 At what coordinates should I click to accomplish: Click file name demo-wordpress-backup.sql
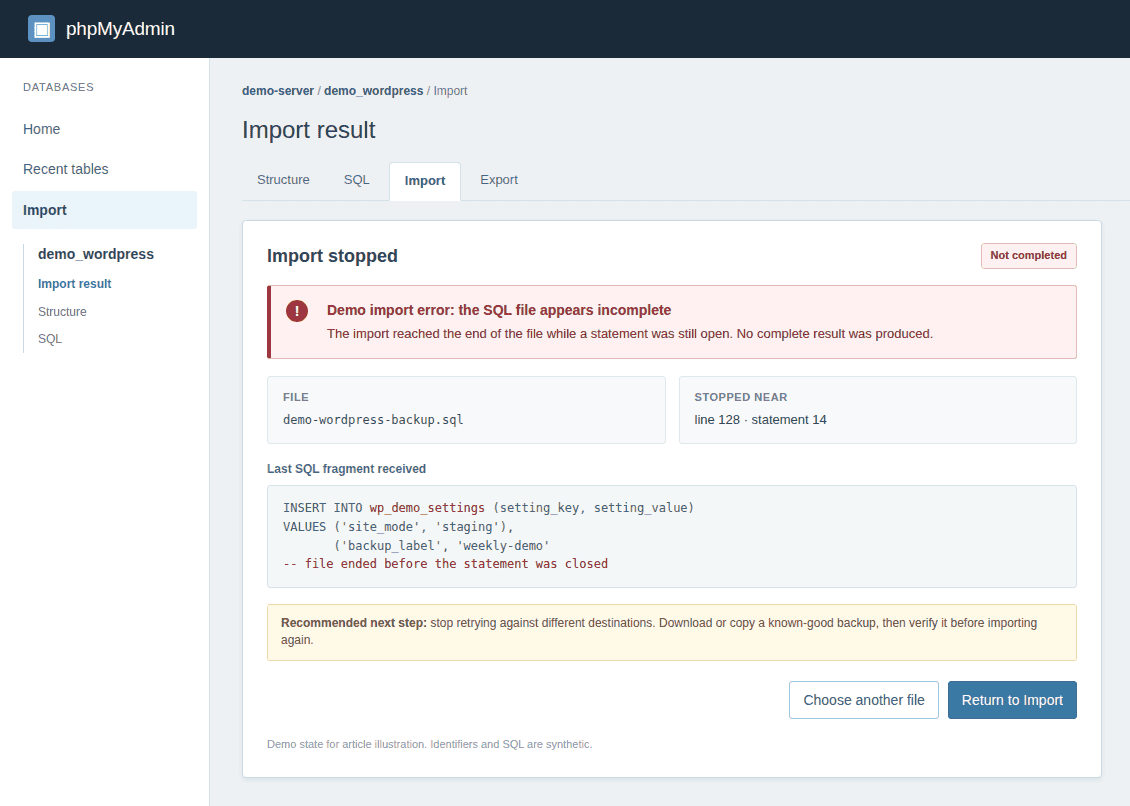(x=373, y=420)
